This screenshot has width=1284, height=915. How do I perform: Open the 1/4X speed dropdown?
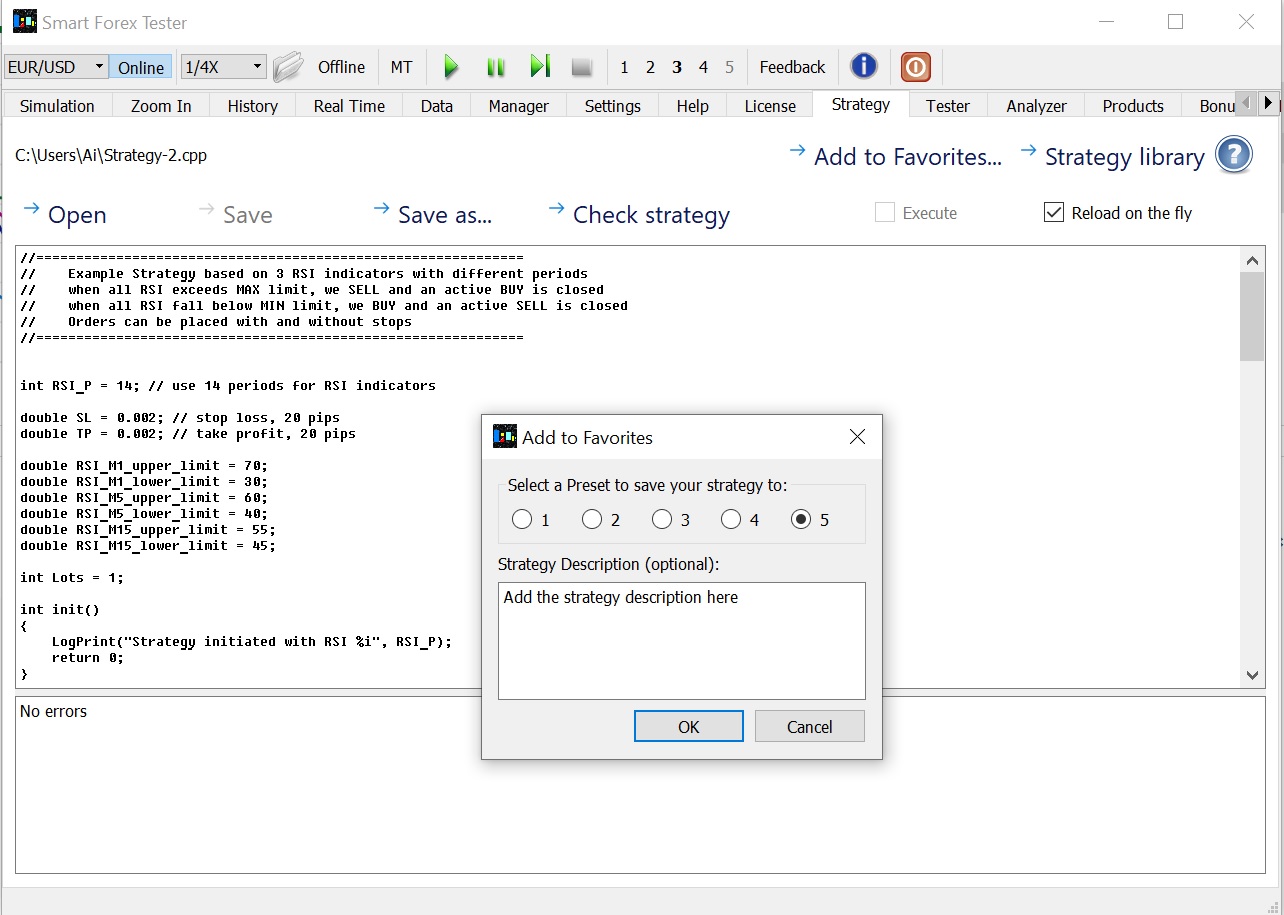point(223,67)
